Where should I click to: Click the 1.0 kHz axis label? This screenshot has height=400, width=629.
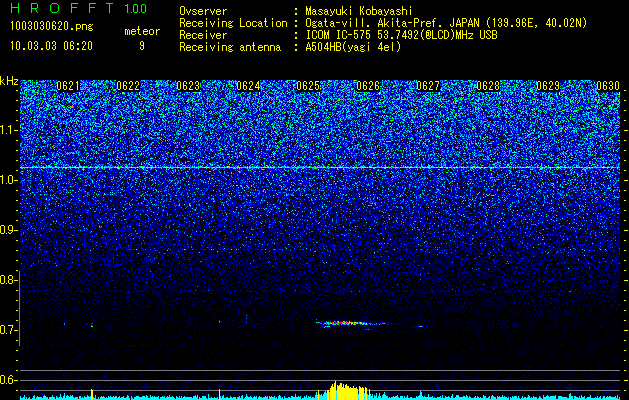click(x=7, y=180)
